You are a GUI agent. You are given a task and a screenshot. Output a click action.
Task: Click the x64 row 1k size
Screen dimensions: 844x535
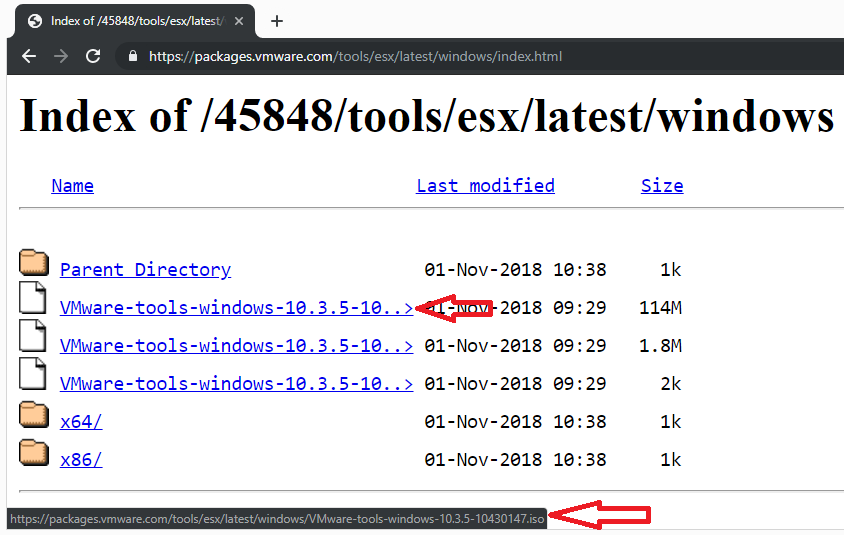pyautogui.click(x=671, y=422)
